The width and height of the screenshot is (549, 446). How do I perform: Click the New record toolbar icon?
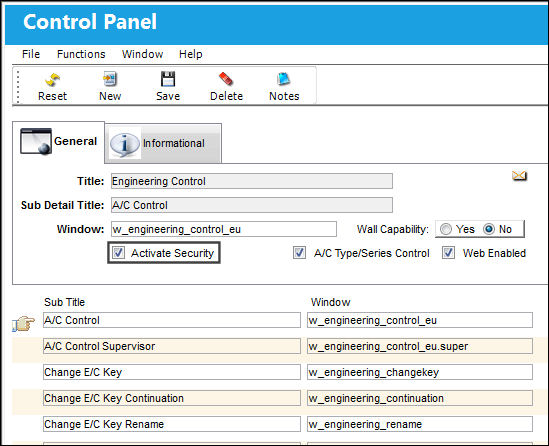[110, 79]
